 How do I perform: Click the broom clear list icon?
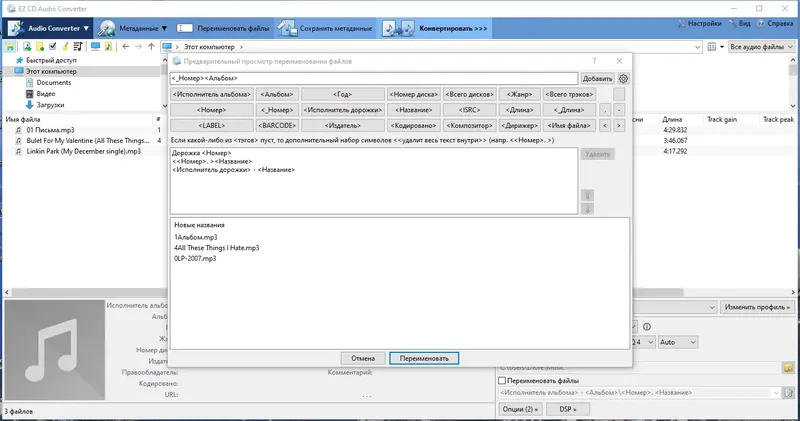point(65,46)
